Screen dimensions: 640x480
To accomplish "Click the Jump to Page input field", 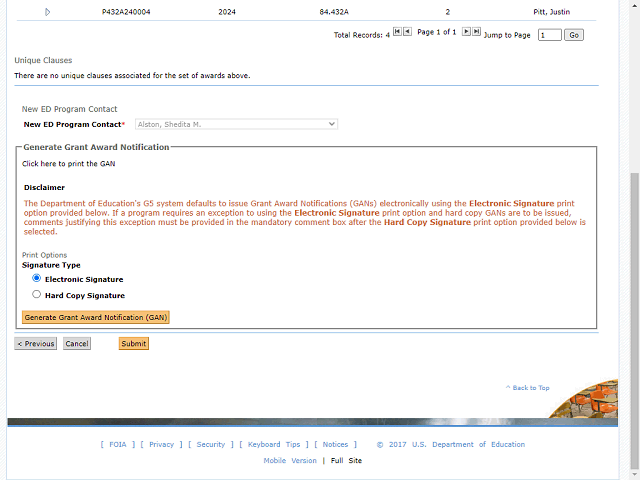I will 550,35.
